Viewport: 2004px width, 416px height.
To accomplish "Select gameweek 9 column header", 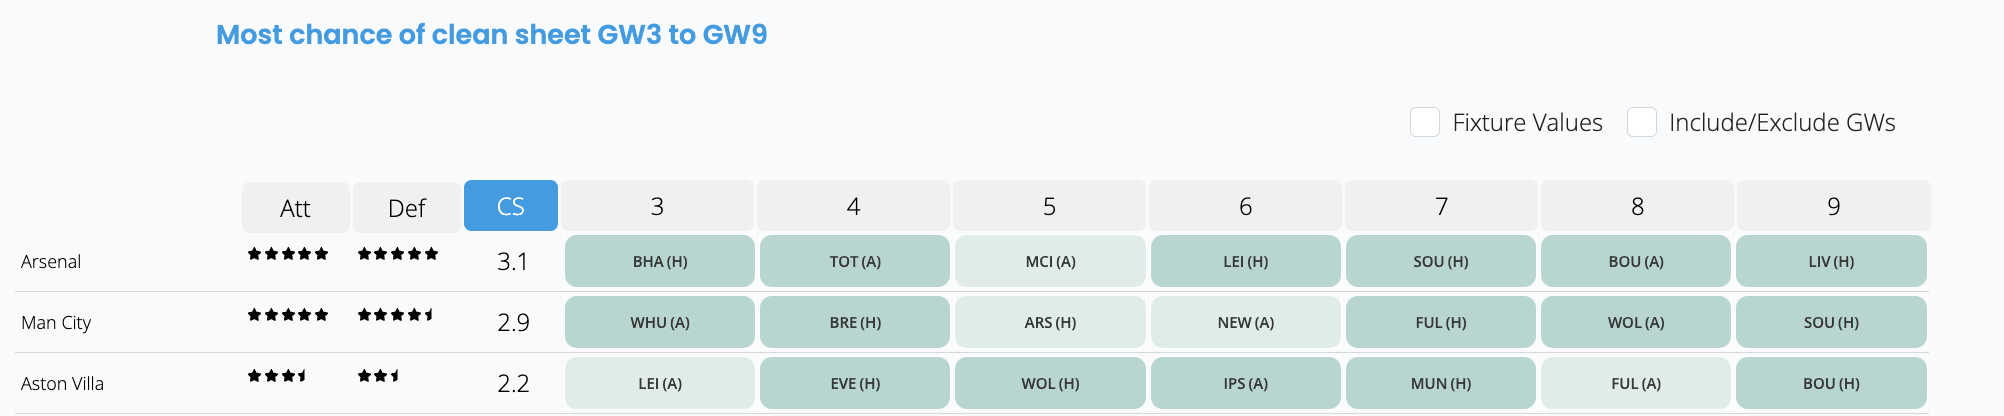I will coord(1833,206).
